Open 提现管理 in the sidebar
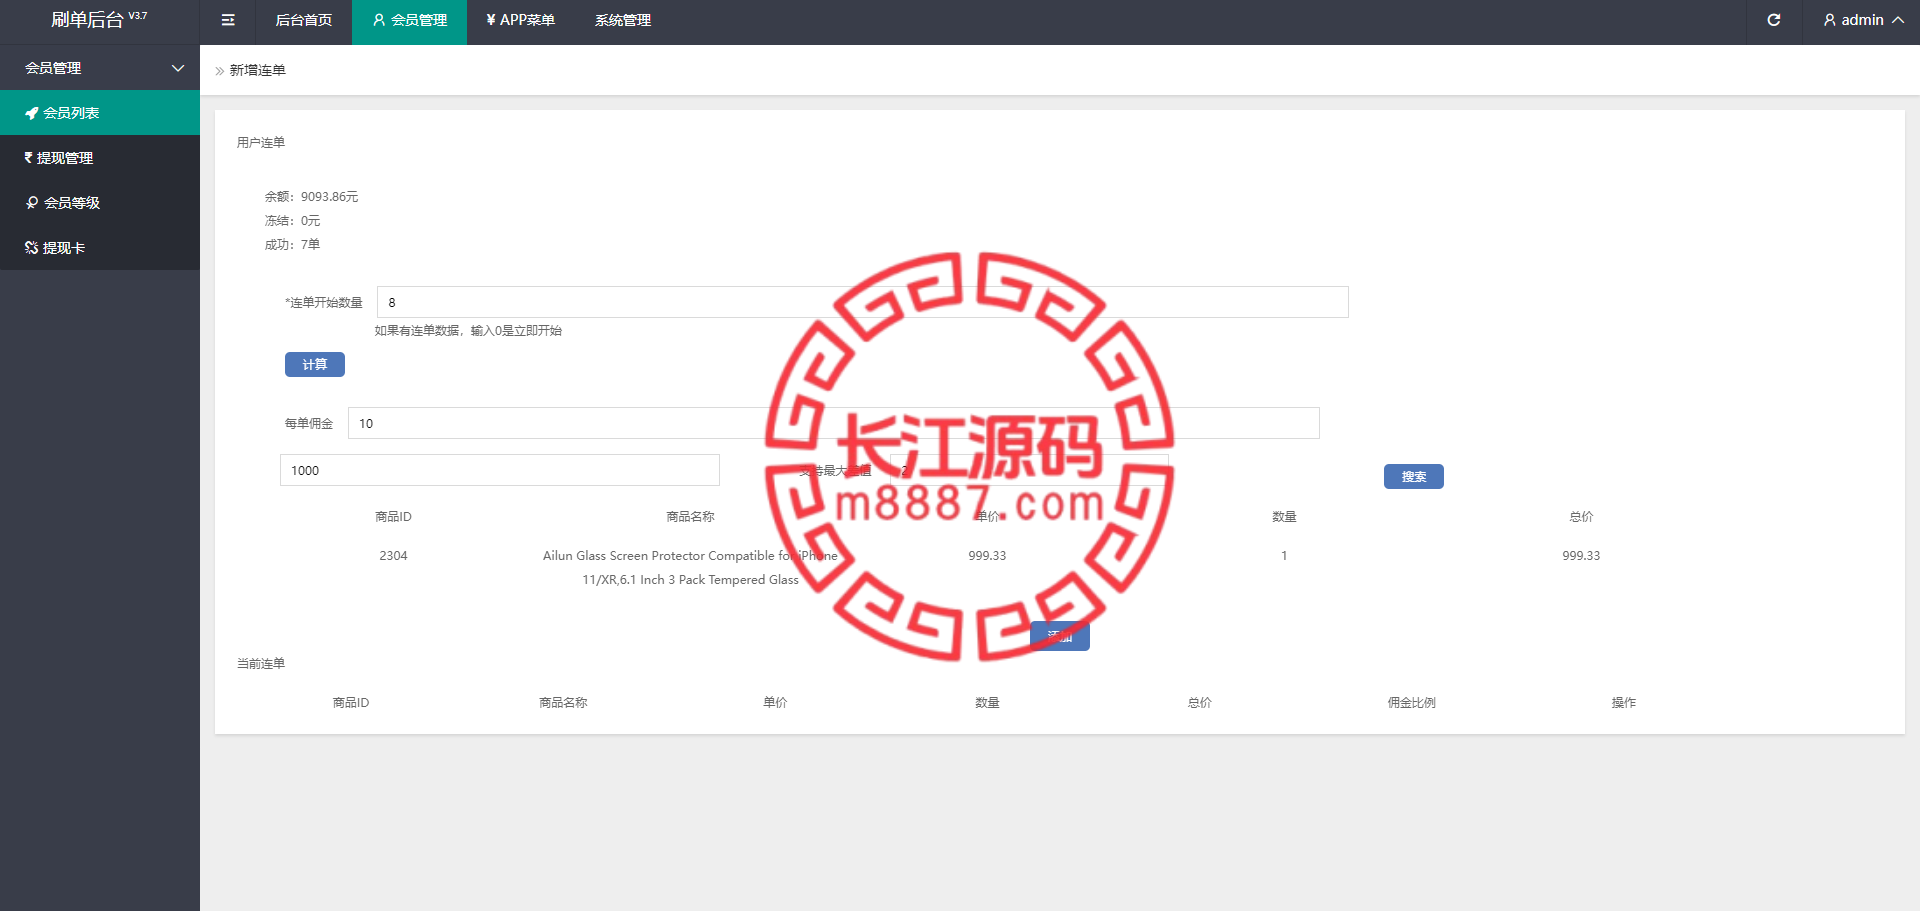 pyautogui.click(x=100, y=158)
